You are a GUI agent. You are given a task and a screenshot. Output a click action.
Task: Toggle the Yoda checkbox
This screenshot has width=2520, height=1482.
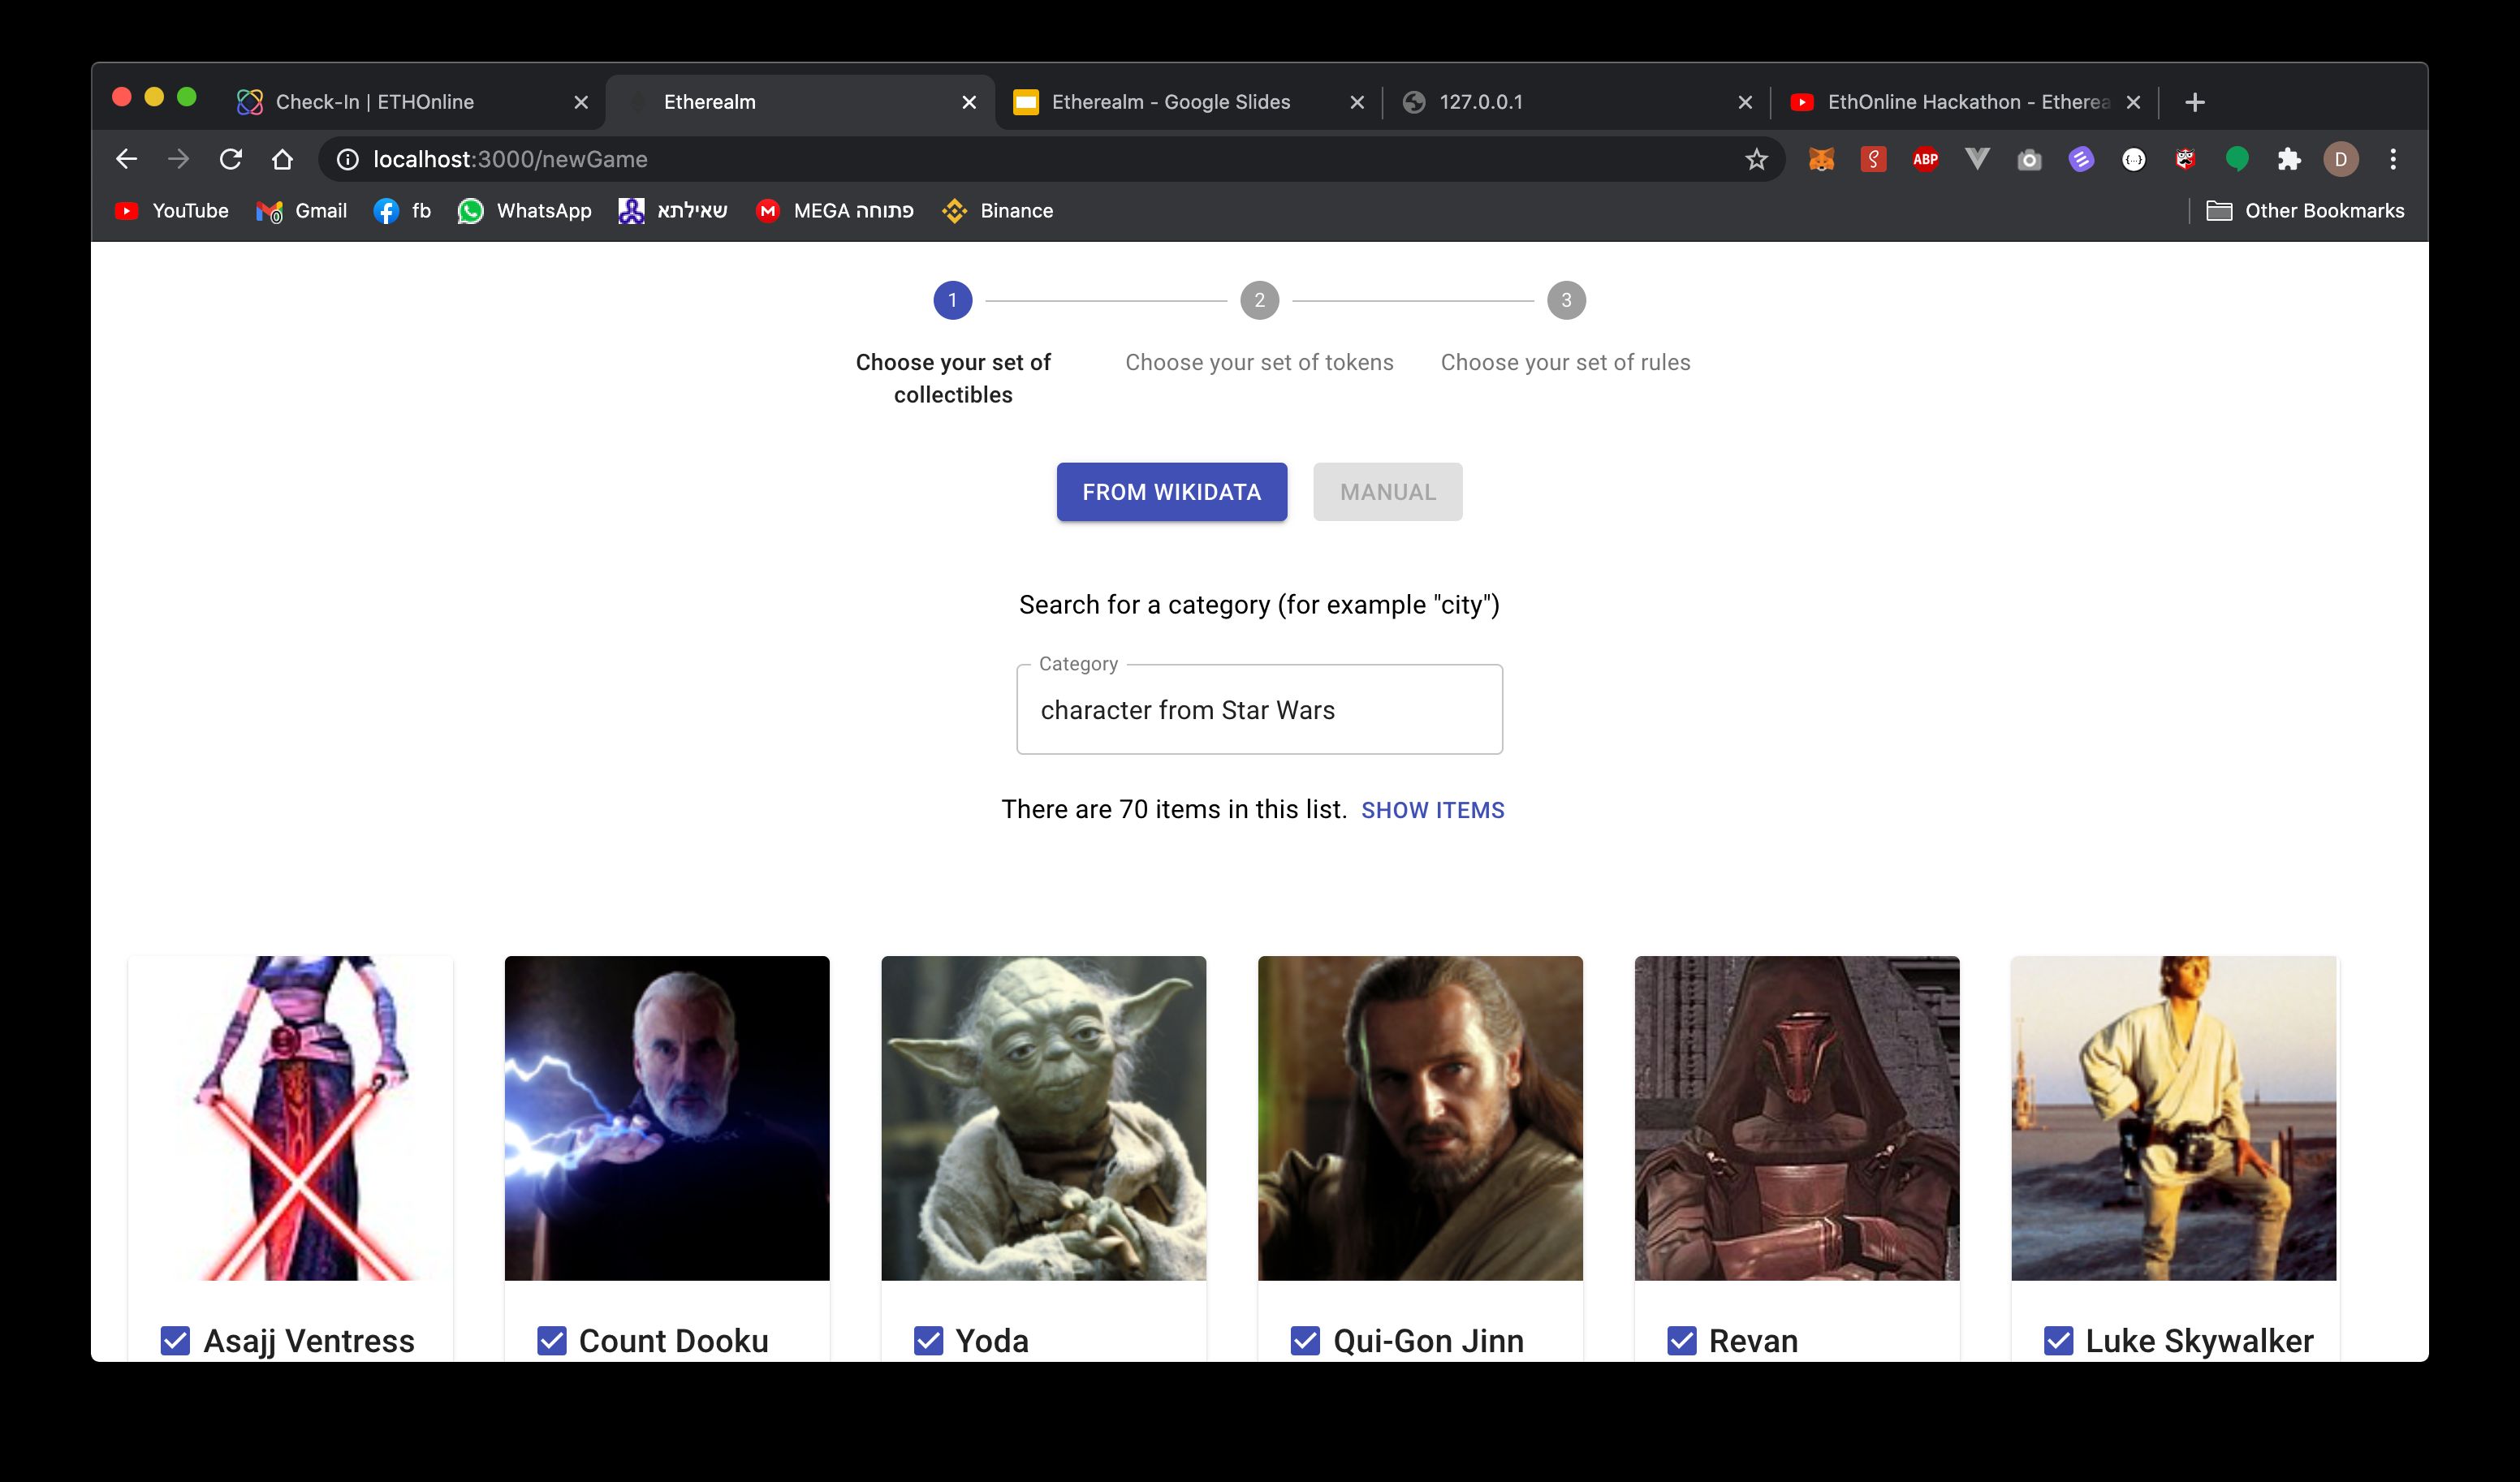click(x=925, y=1339)
